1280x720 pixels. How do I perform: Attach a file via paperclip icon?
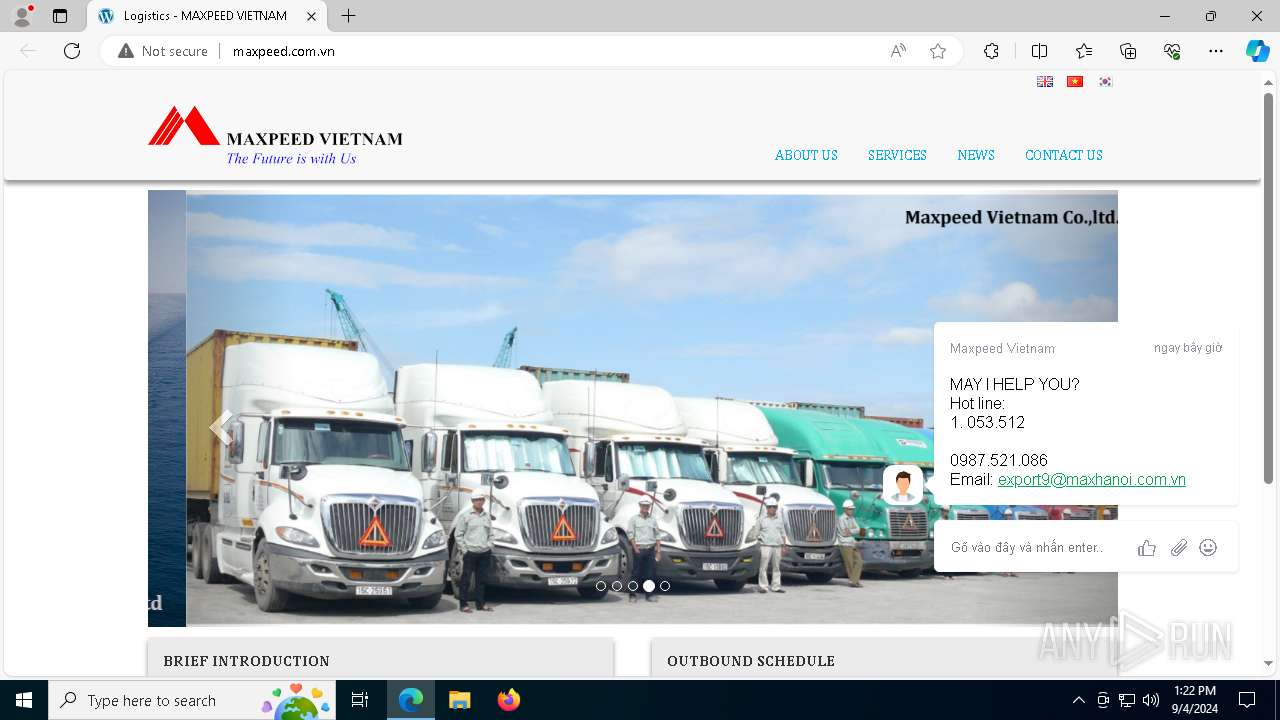1179,548
